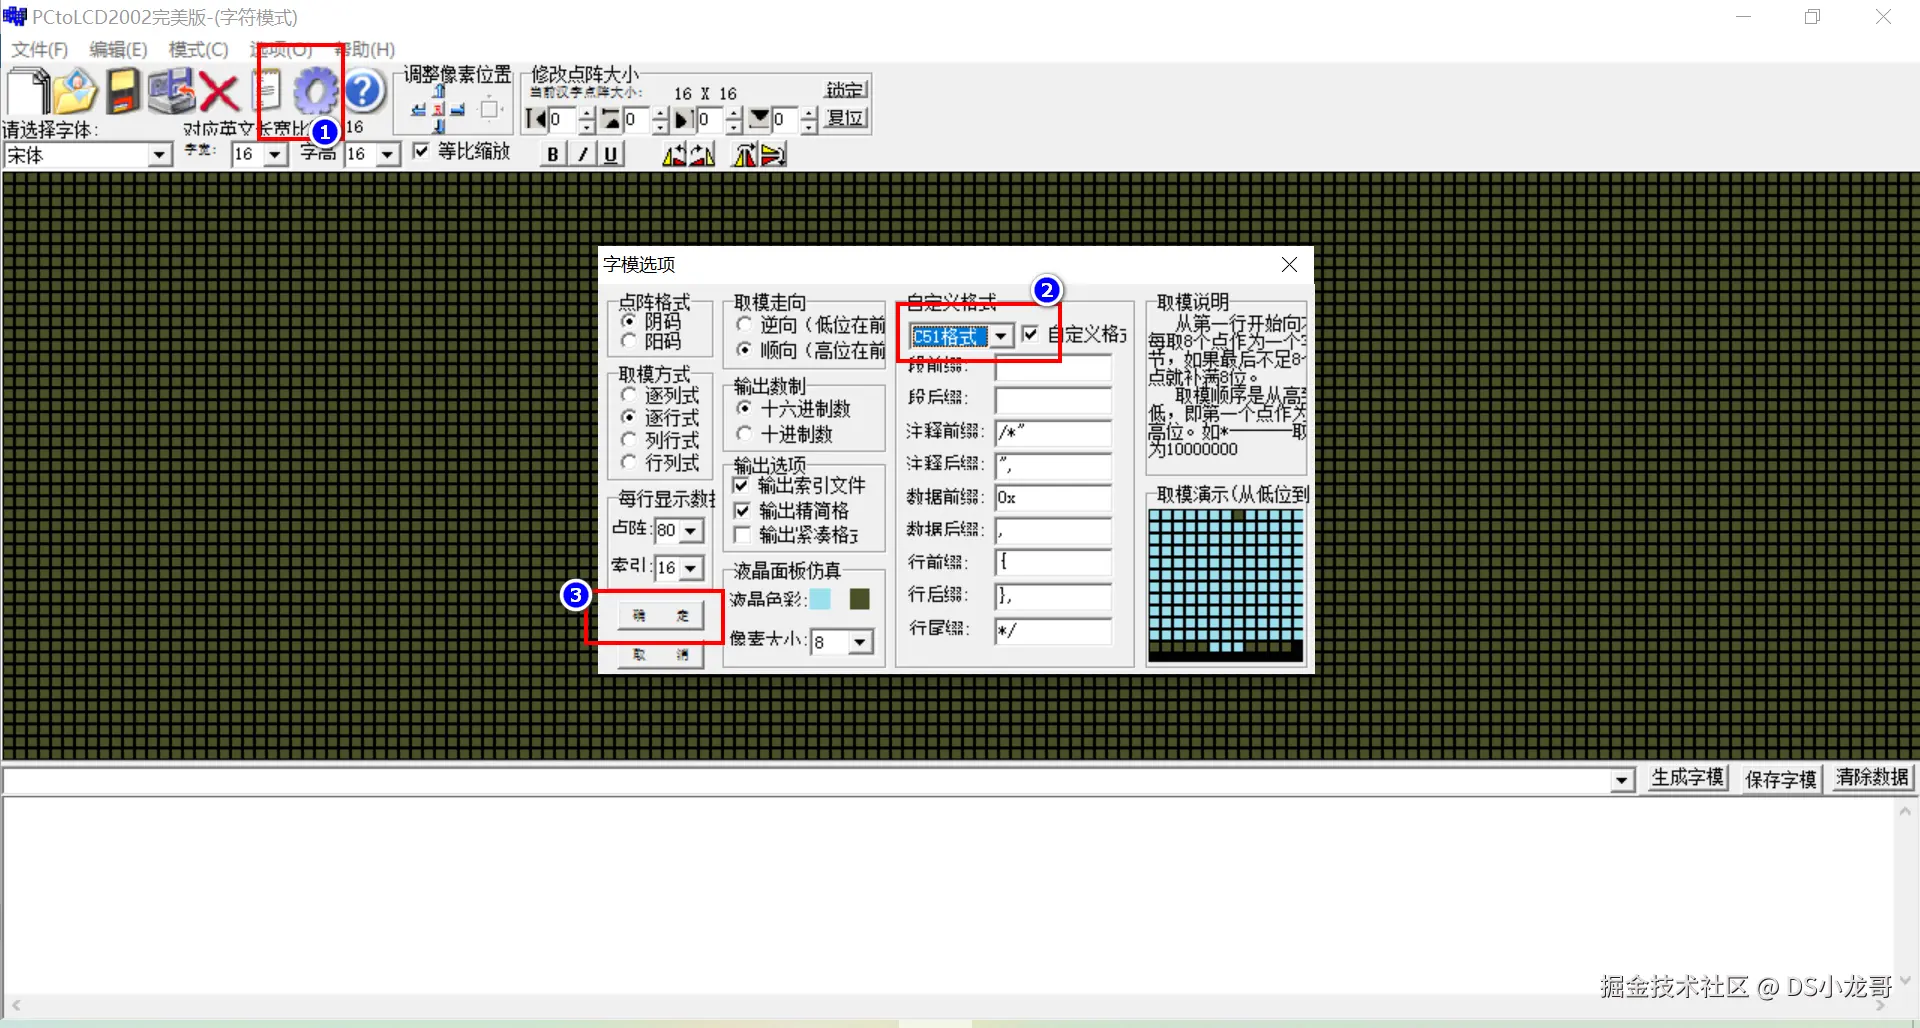Click the save font module icon
The image size is (1920, 1028).
coord(122,90)
